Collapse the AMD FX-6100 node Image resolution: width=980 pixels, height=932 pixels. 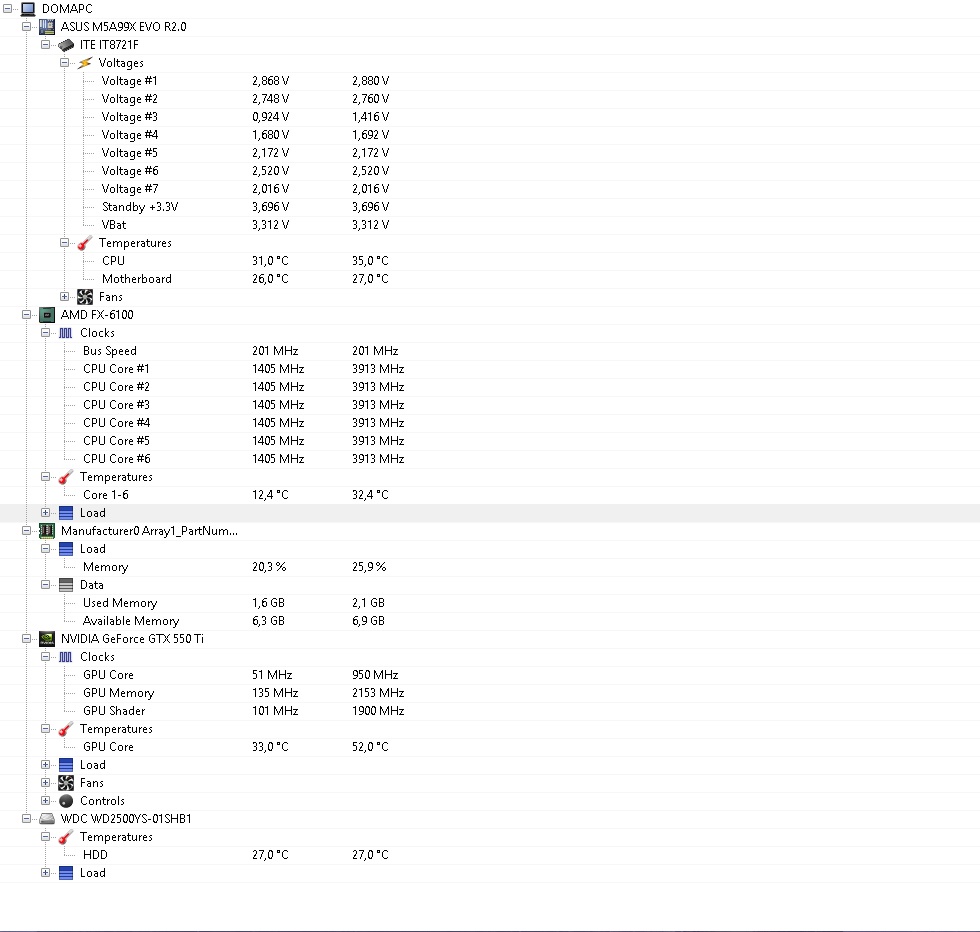(x=26, y=315)
